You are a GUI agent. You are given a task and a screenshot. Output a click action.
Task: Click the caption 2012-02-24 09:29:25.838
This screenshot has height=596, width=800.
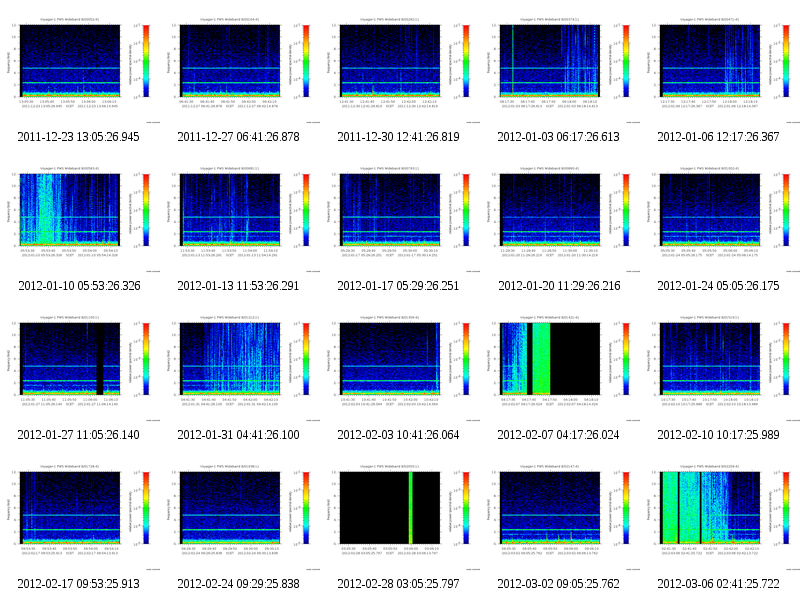click(x=238, y=584)
